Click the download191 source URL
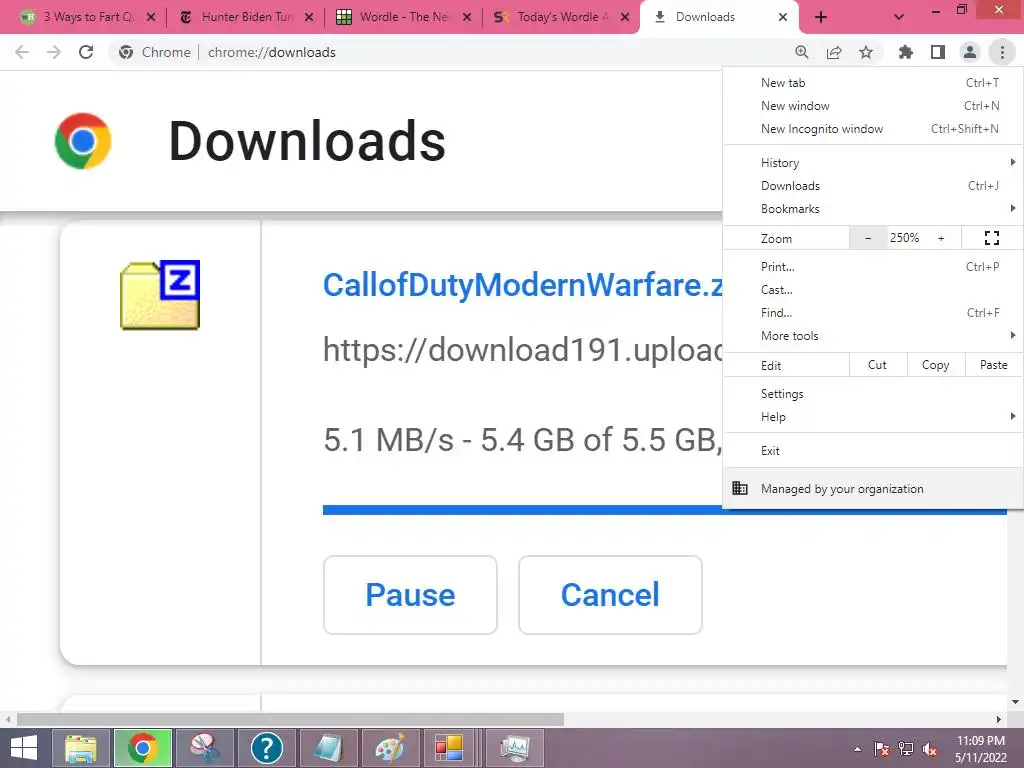 coord(522,349)
